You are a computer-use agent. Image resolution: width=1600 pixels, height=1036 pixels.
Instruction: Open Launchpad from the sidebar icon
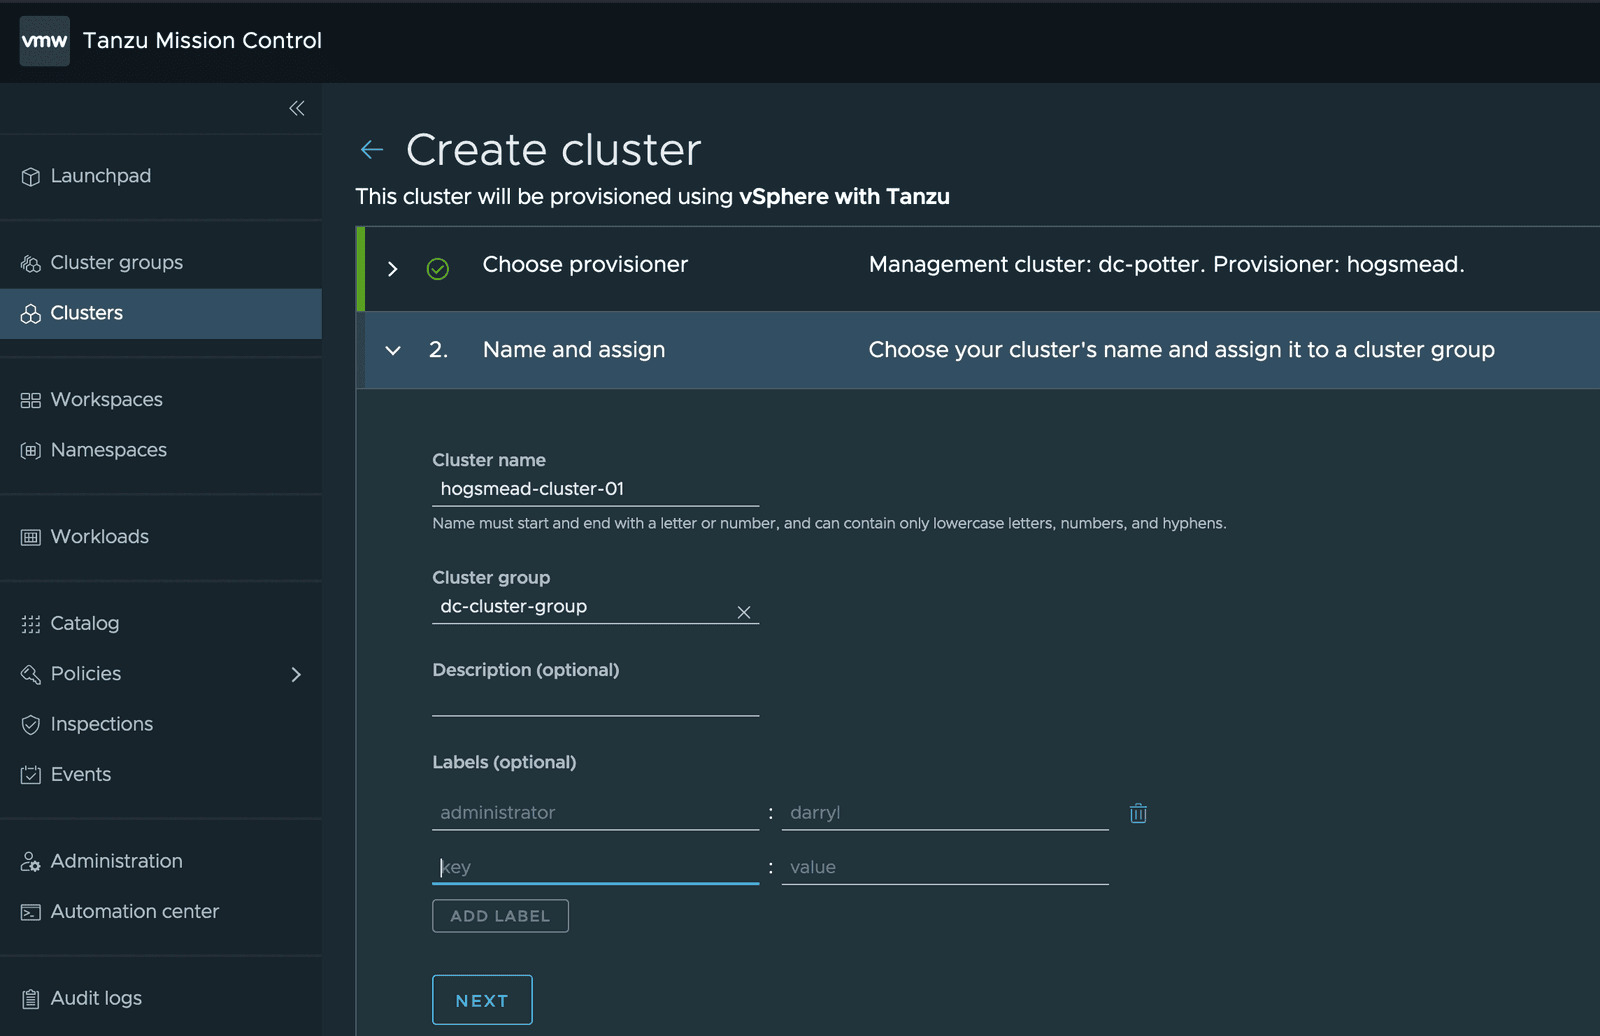click(x=30, y=175)
